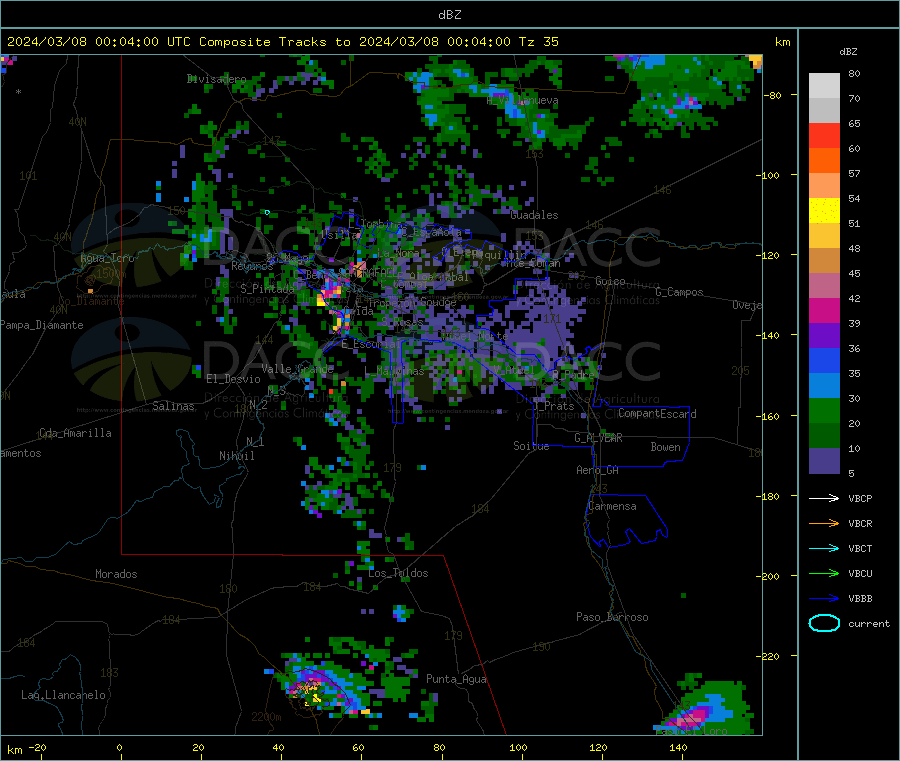
Task: Click the 'VBBB' legend label
Action: (860, 599)
